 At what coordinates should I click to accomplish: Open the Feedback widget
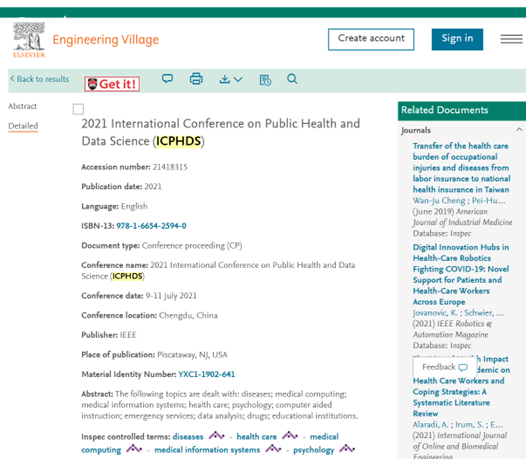click(x=445, y=367)
